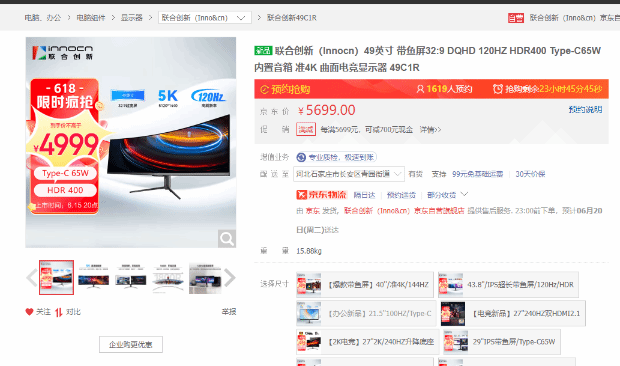
Task: Open the 河北石家庄市 delivery address dropdown
Action: pos(349,174)
